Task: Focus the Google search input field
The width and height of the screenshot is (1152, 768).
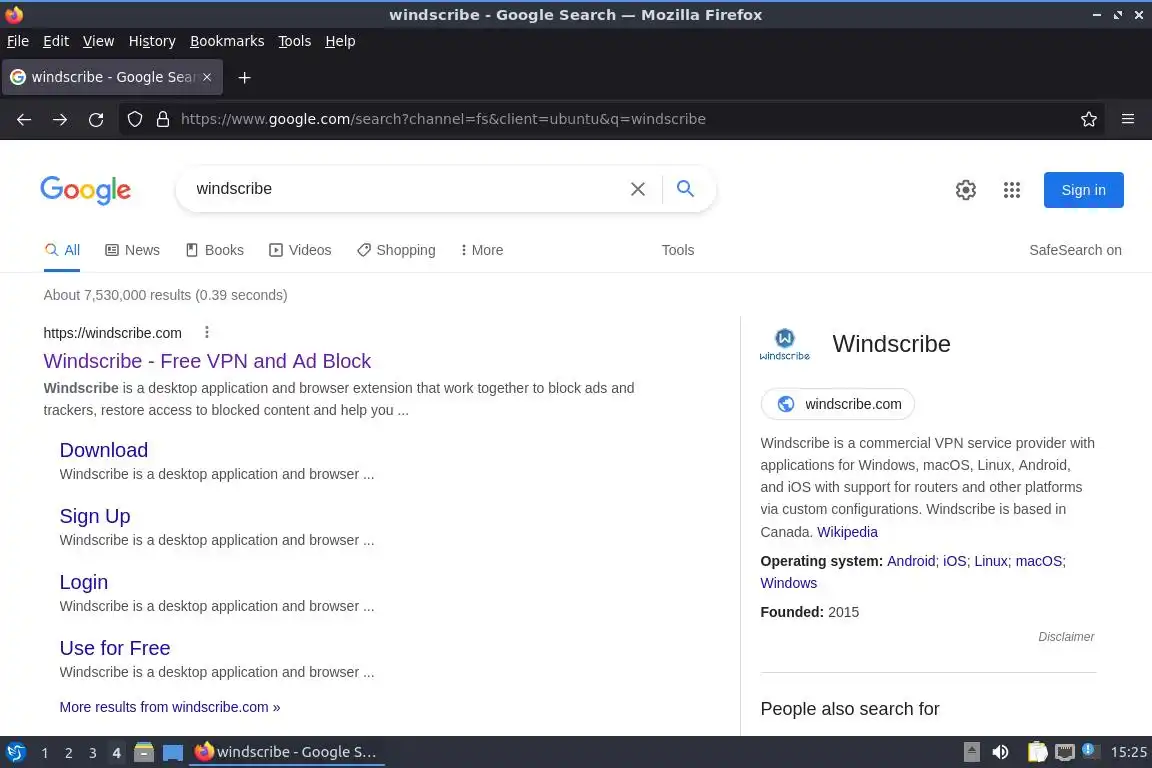Action: tap(408, 189)
